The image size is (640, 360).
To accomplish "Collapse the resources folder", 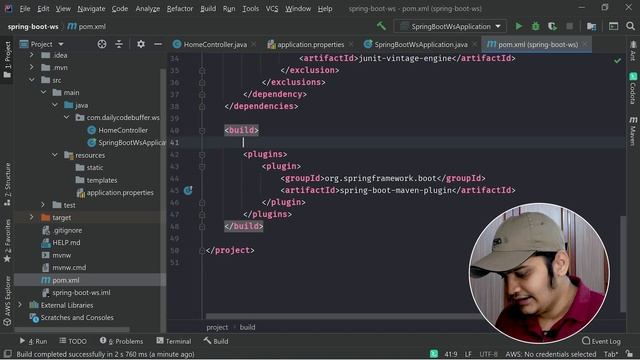I will click(55, 155).
